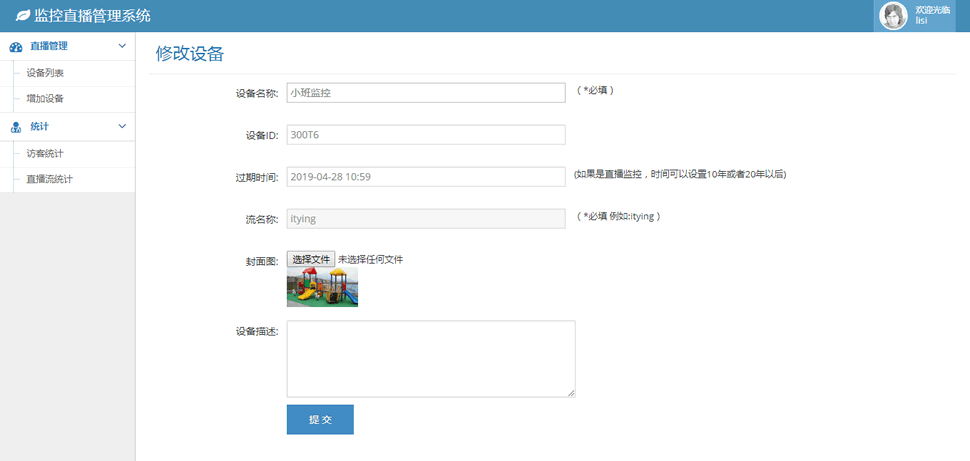Click the 未选择任何文件 text
Viewport: 970px width, 461px height.
371,260
